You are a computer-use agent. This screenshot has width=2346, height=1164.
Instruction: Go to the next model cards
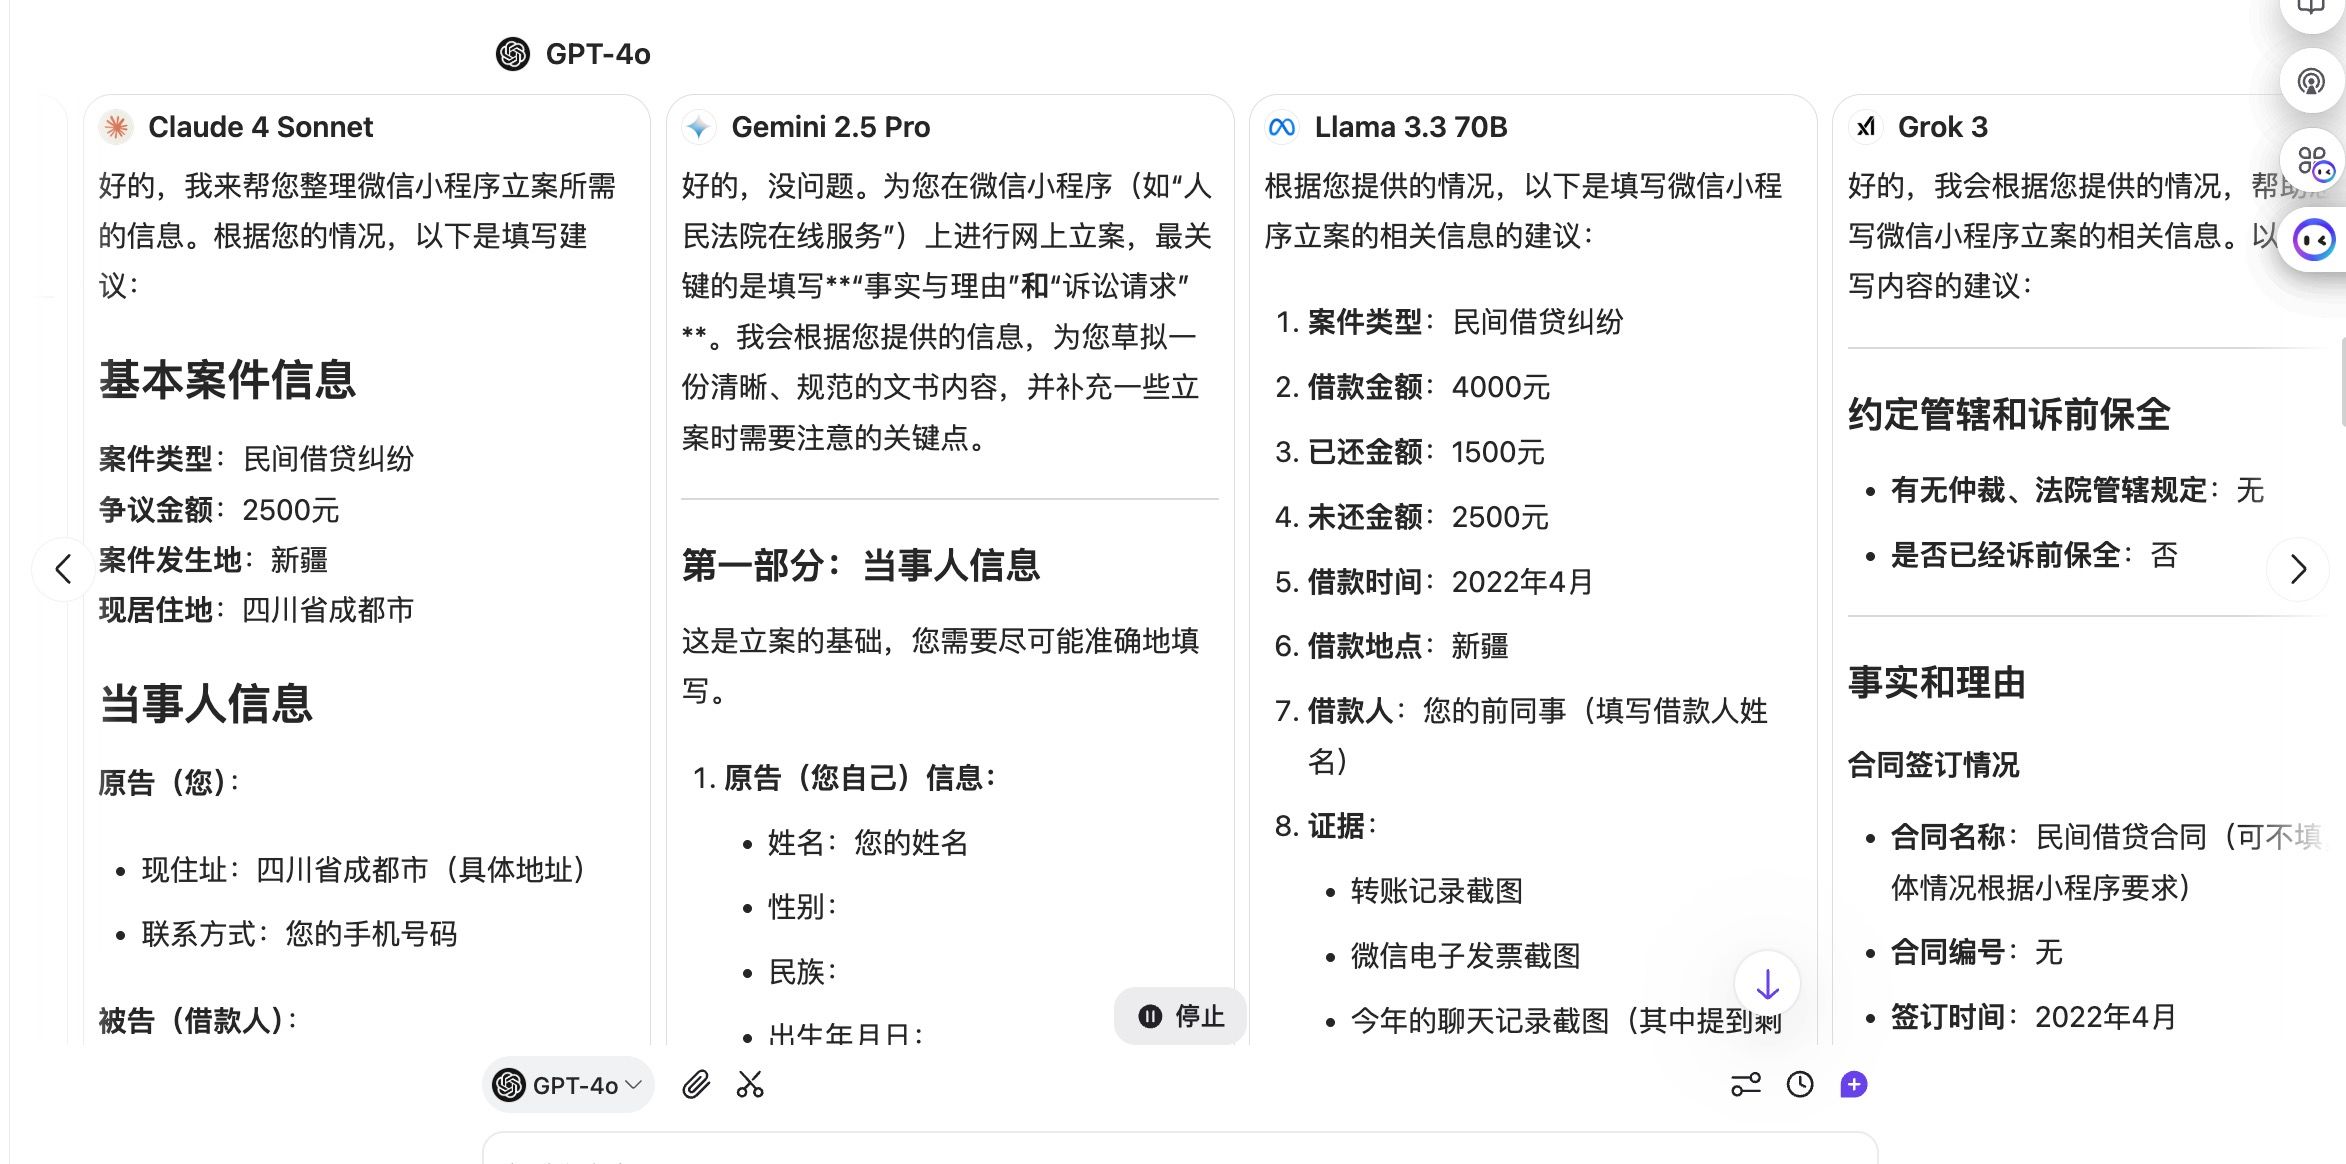coord(2298,569)
